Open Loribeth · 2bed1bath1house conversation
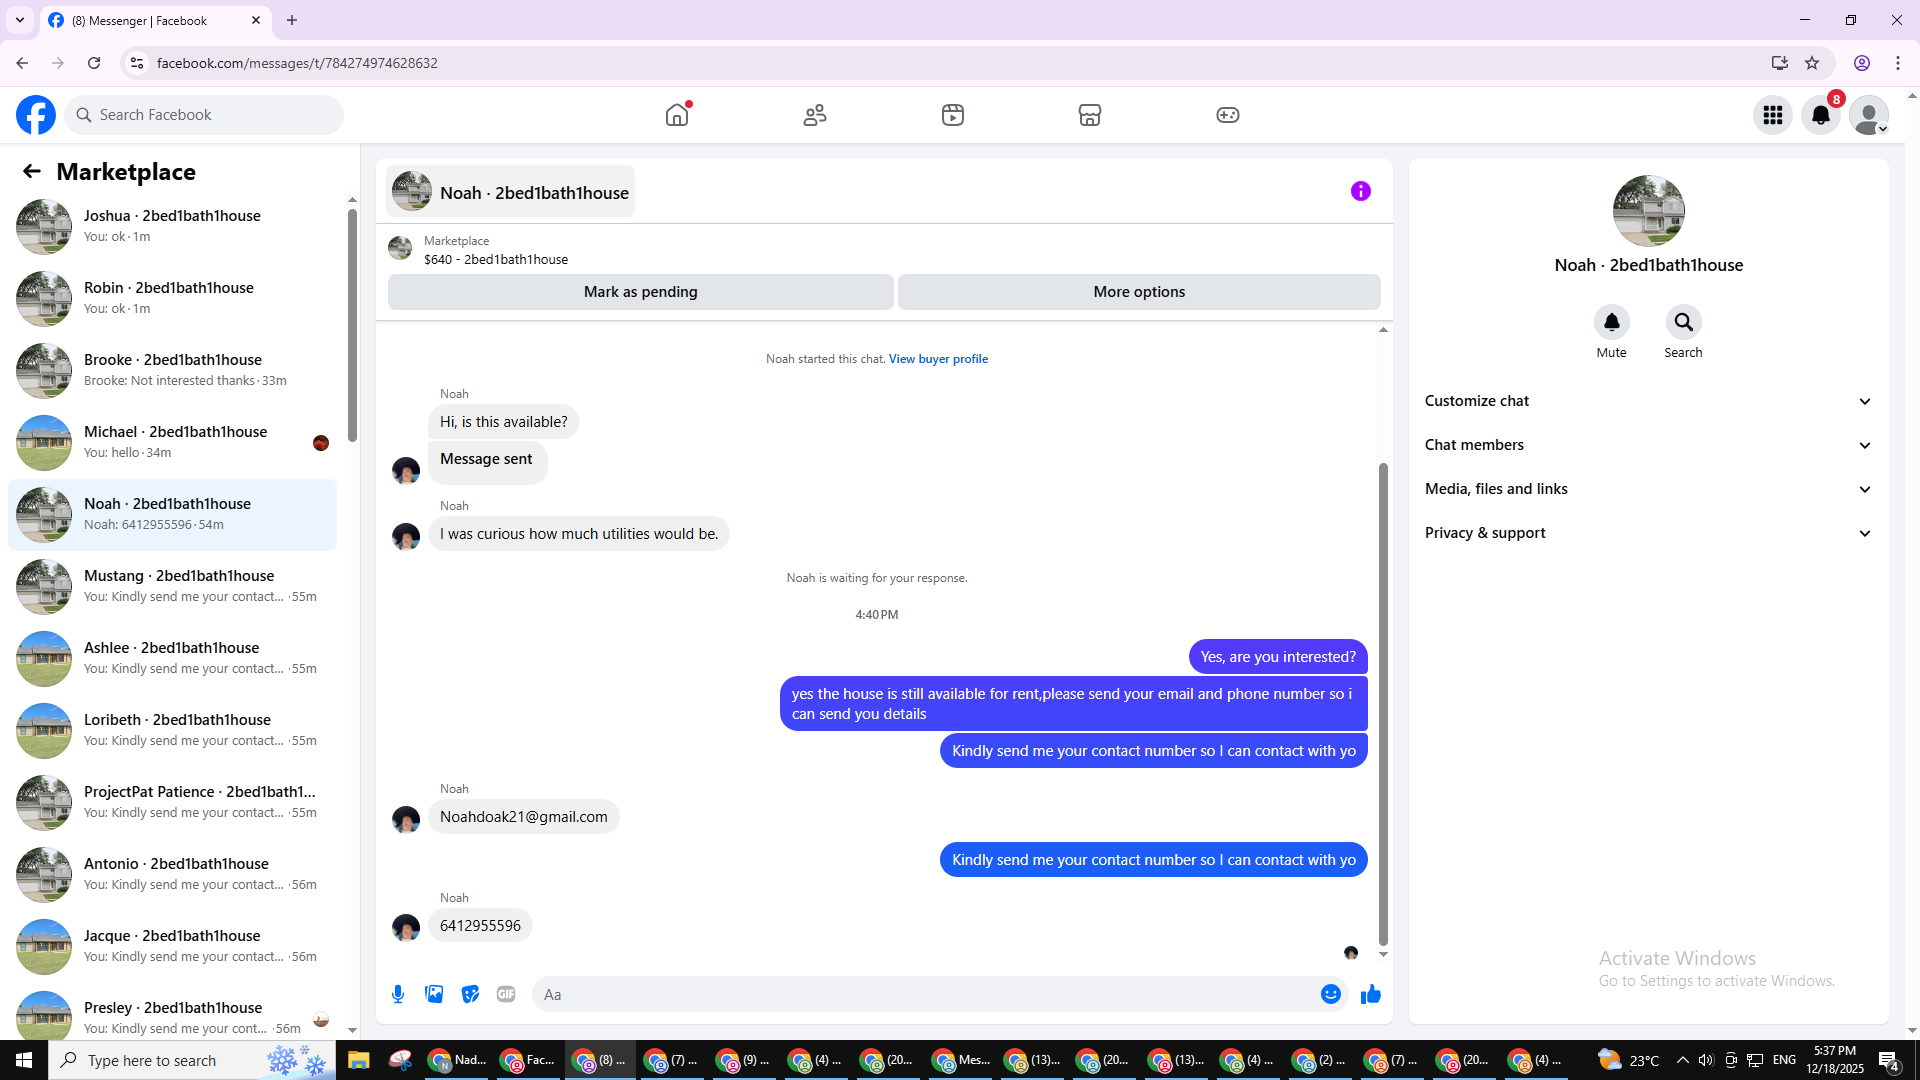This screenshot has width=1920, height=1080. pos(173,730)
